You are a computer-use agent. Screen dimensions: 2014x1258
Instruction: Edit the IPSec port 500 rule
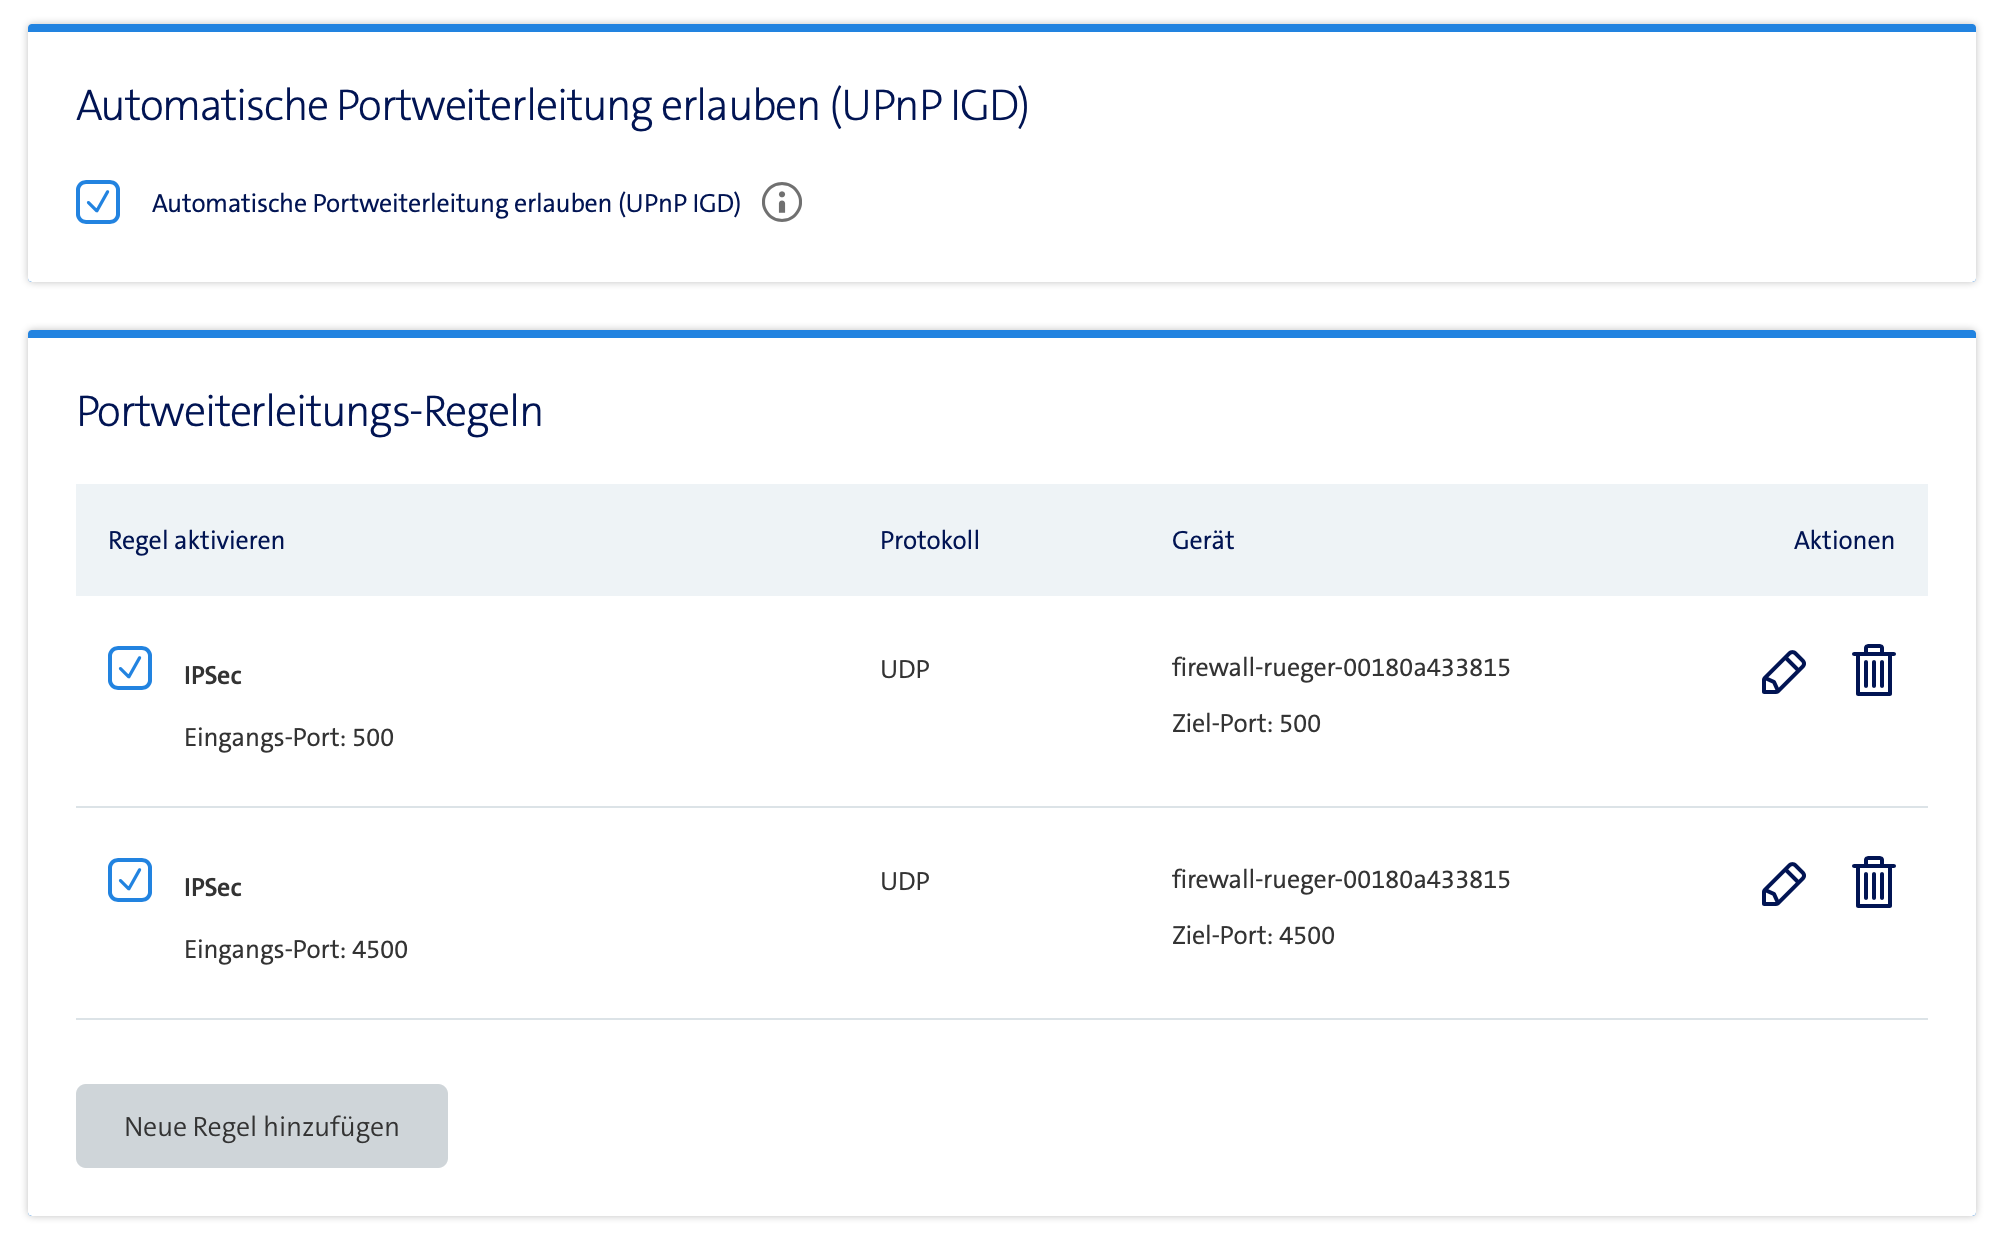tap(1783, 672)
